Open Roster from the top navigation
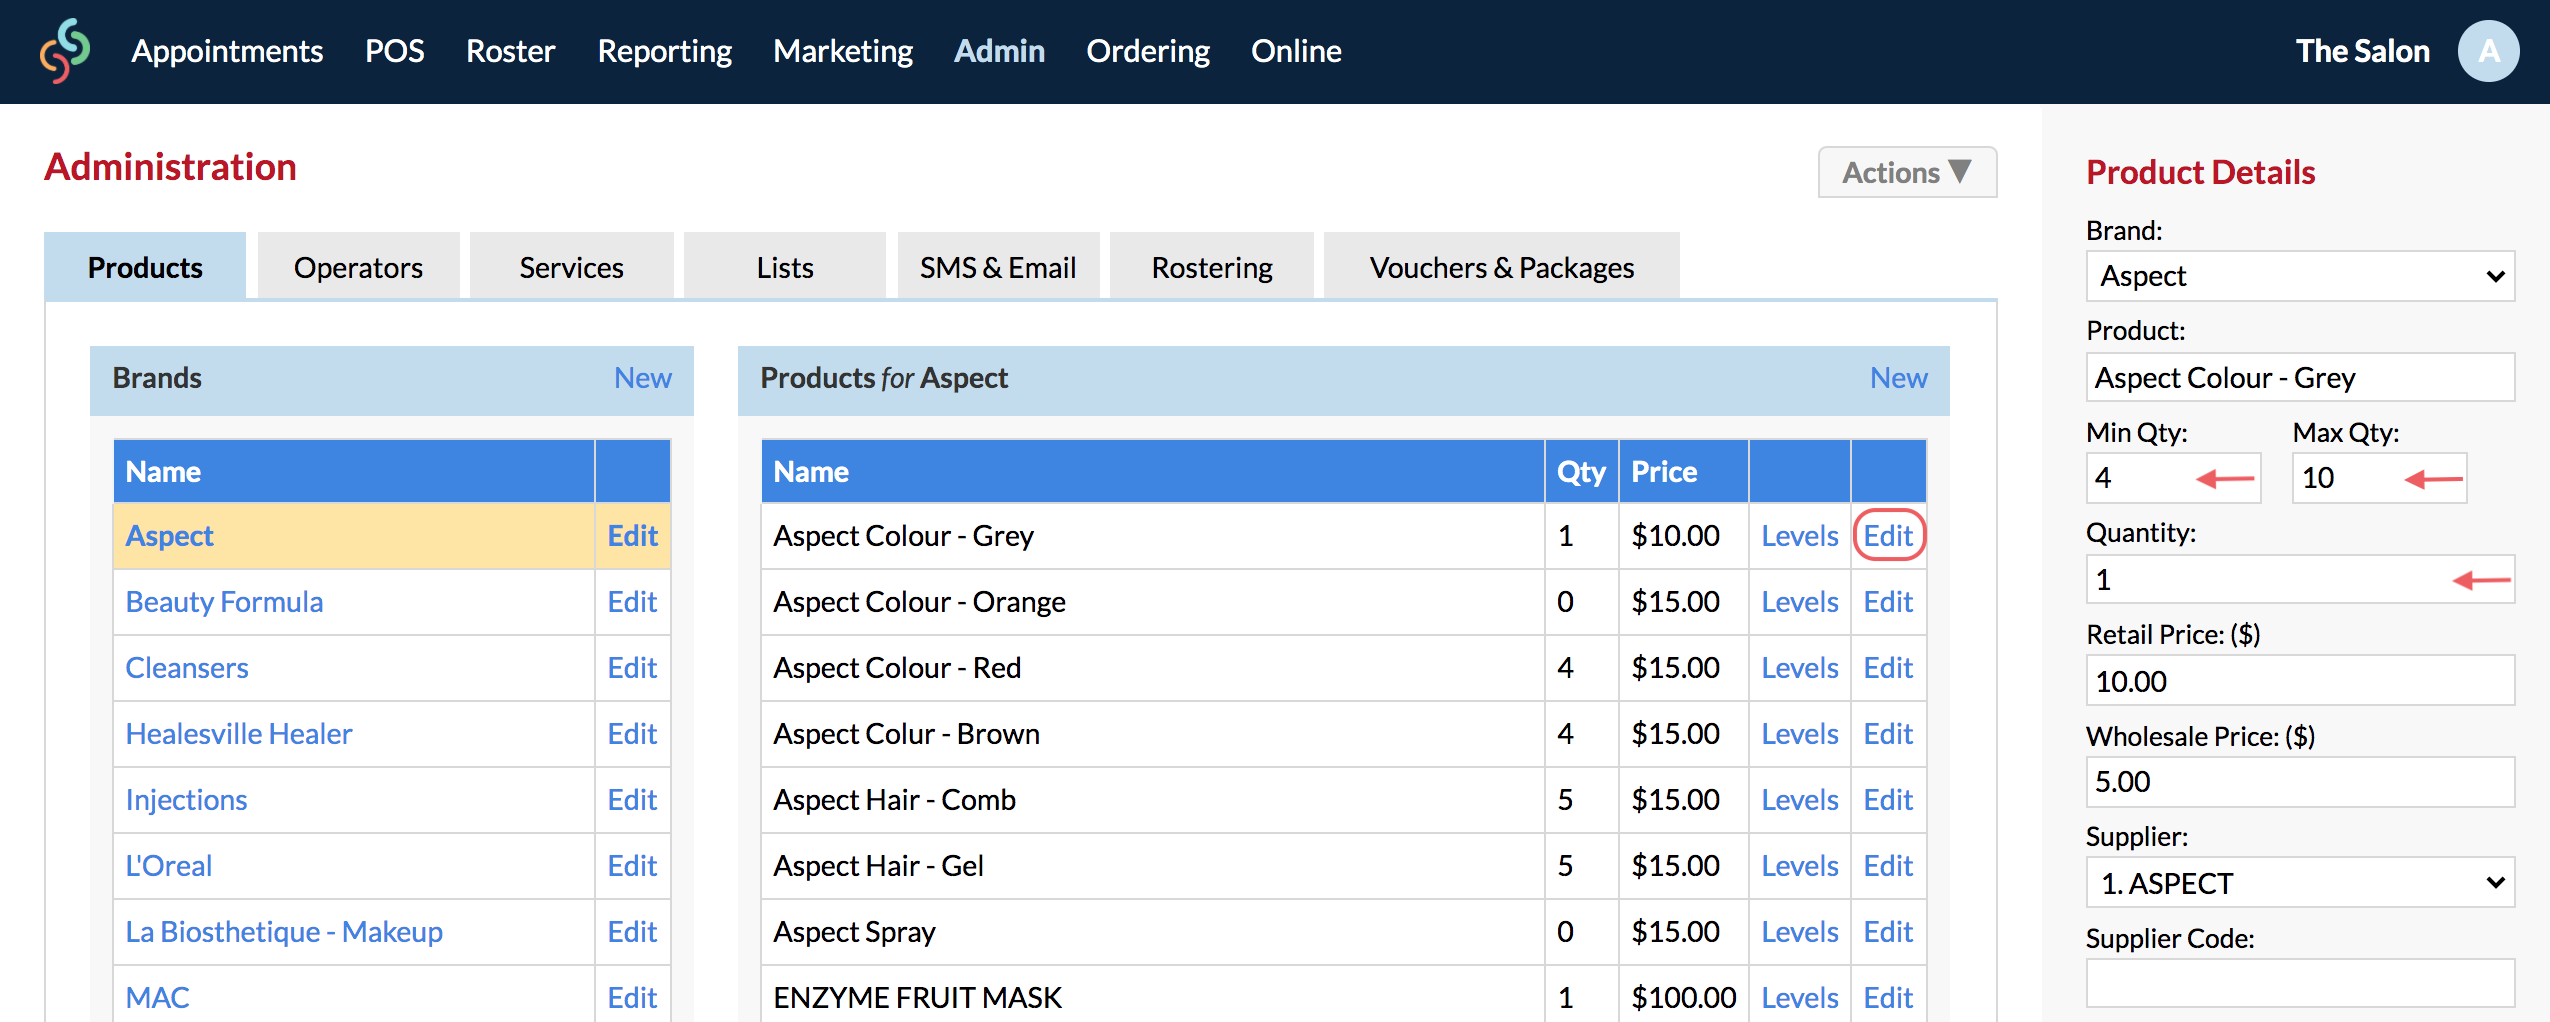Screen dimensions: 2550x1022 (x=510, y=51)
